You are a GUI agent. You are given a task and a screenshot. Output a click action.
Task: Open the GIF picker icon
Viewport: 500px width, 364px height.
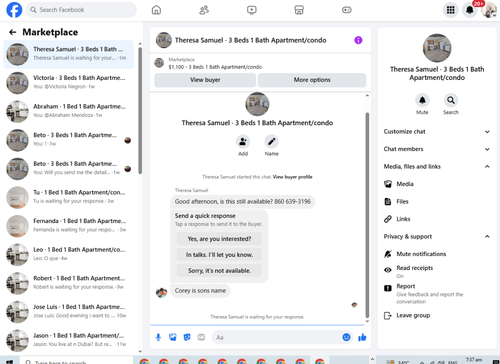(x=201, y=337)
